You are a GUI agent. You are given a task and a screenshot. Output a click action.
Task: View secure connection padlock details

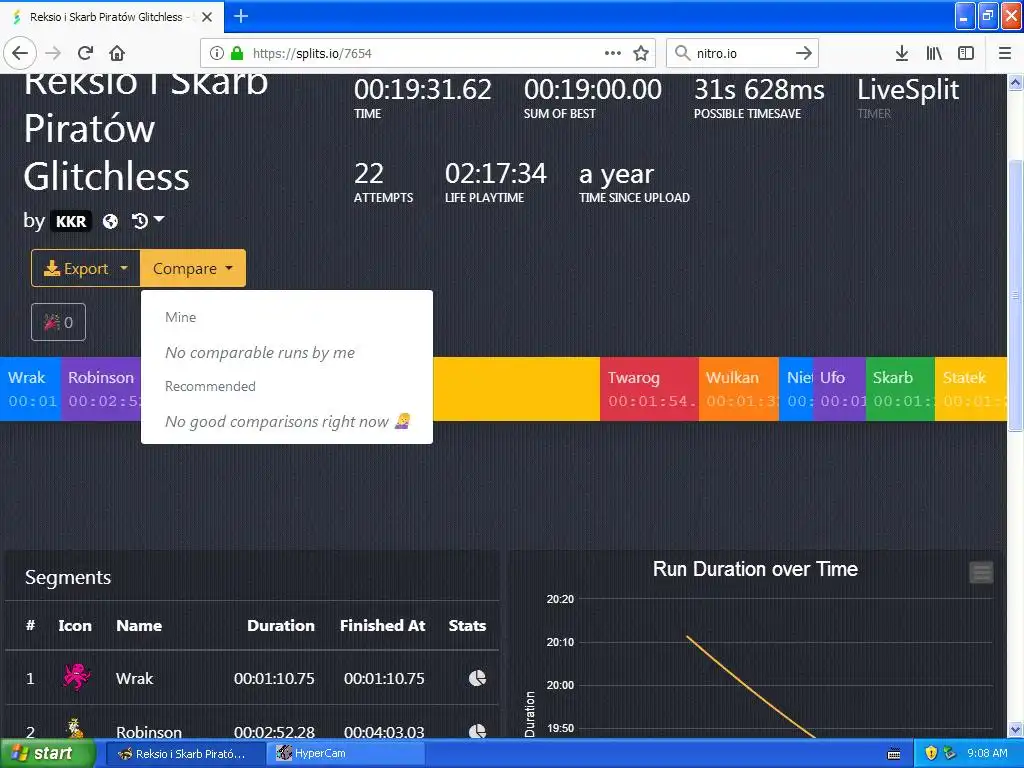coord(237,53)
